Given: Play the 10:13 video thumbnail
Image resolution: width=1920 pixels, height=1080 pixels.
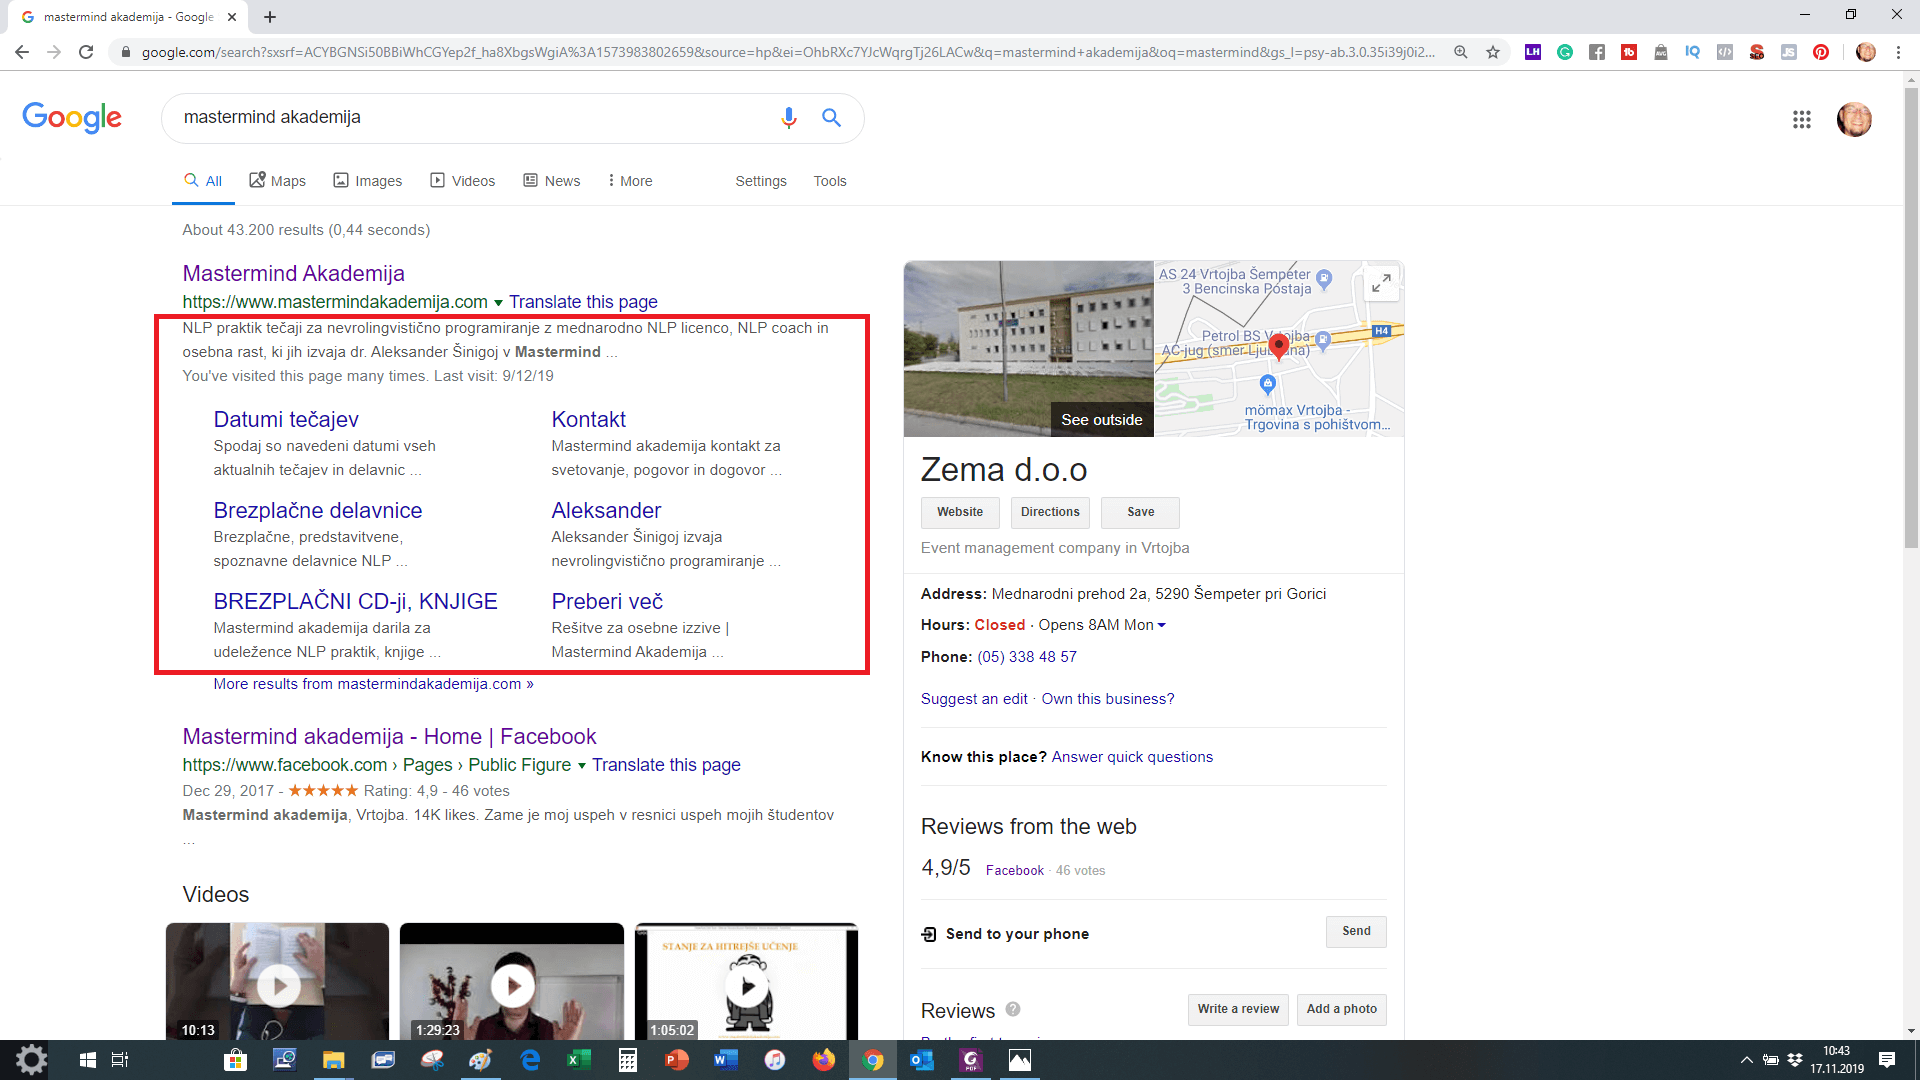Looking at the screenshot, I should click(278, 985).
